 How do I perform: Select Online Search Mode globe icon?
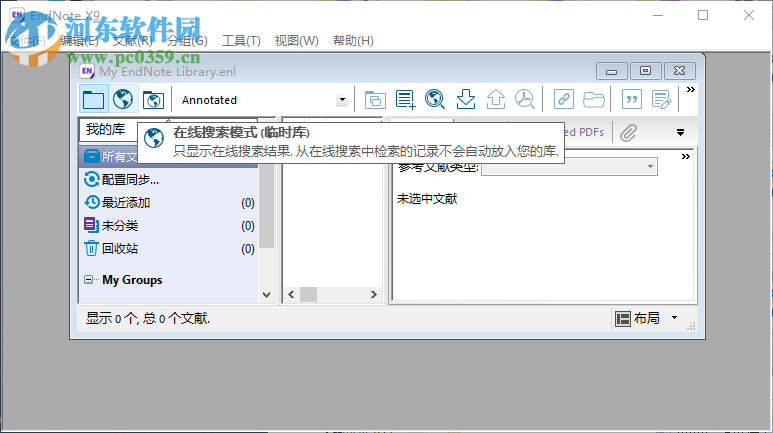pos(123,100)
